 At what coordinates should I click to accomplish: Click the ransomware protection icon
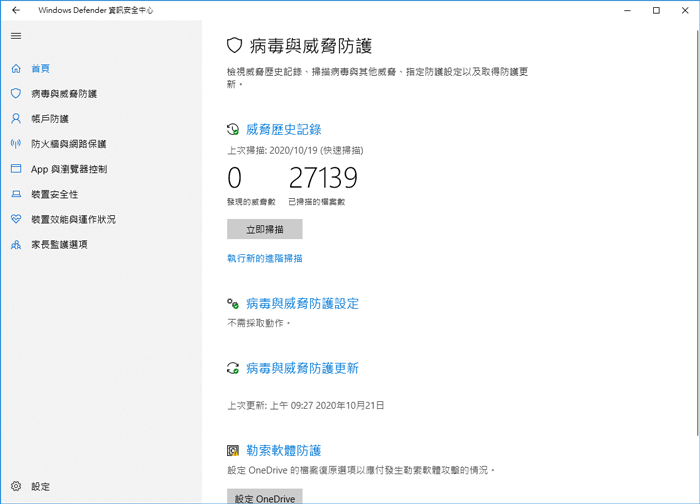(x=233, y=450)
